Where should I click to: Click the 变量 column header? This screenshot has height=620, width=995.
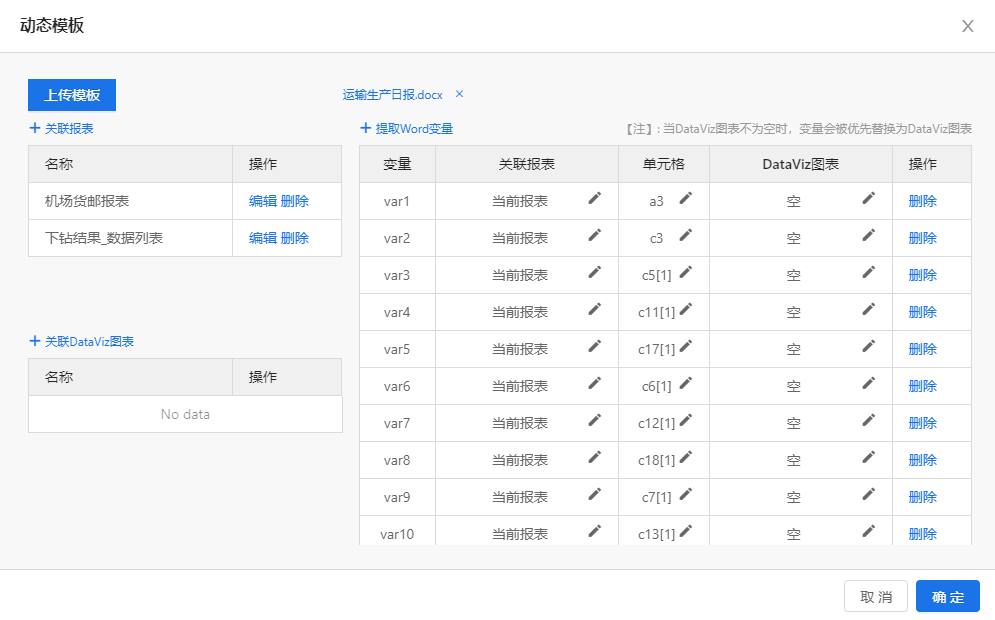click(x=397, y=164)
